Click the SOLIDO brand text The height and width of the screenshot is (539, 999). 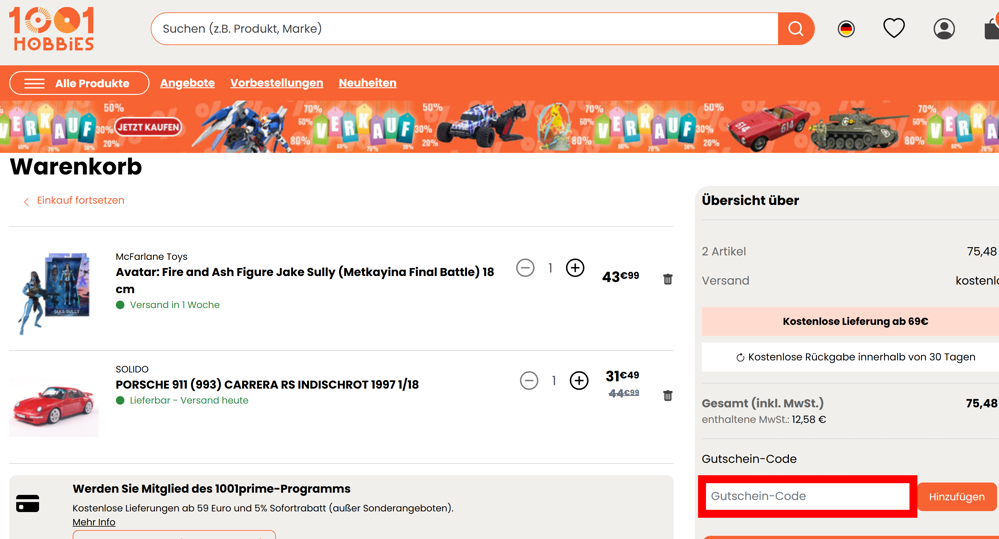(x=132, y=370)
